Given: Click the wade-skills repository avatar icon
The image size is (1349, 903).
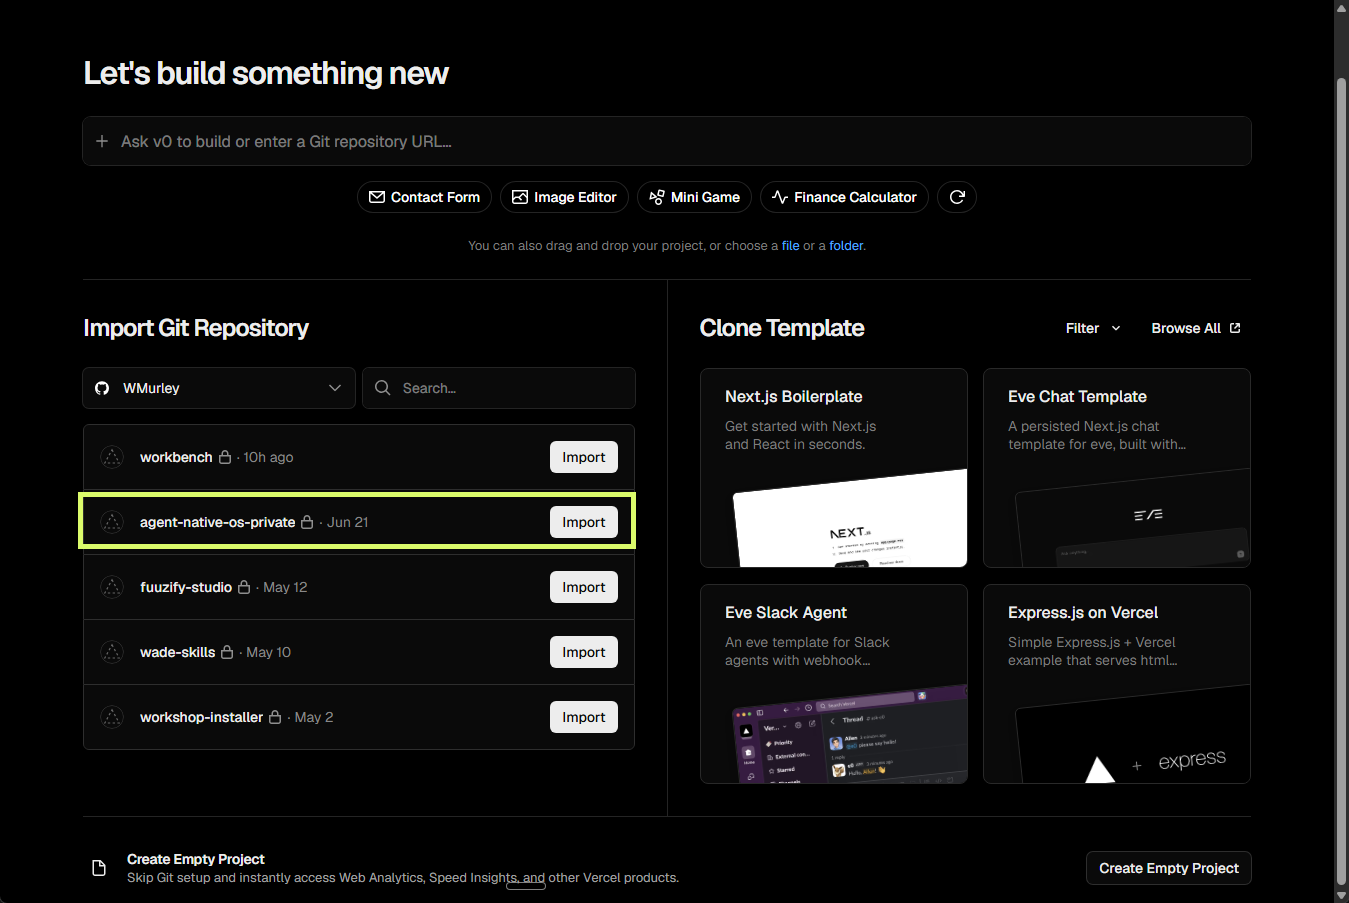Looking at the screenshot, I should pos(112,652).
